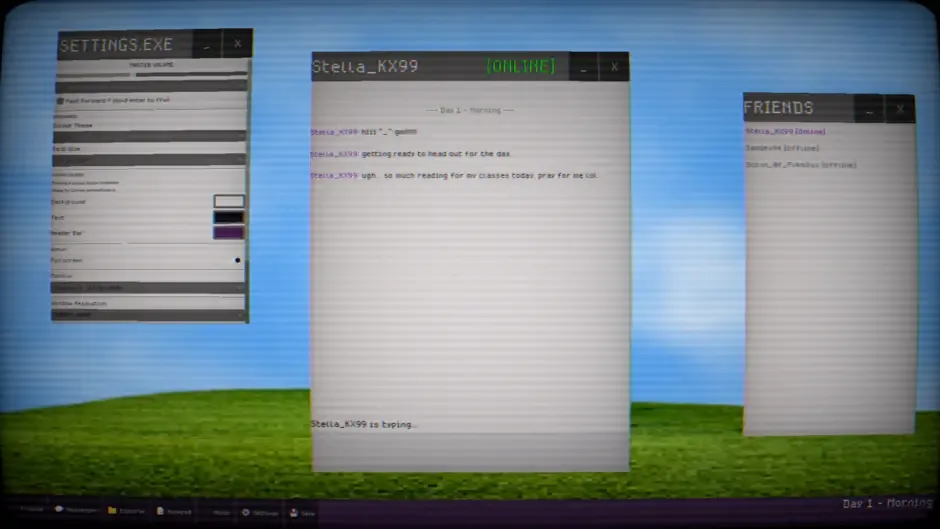Open the Colour Theme dropdown
Viewport: 940px width, 529px height.
149,136
